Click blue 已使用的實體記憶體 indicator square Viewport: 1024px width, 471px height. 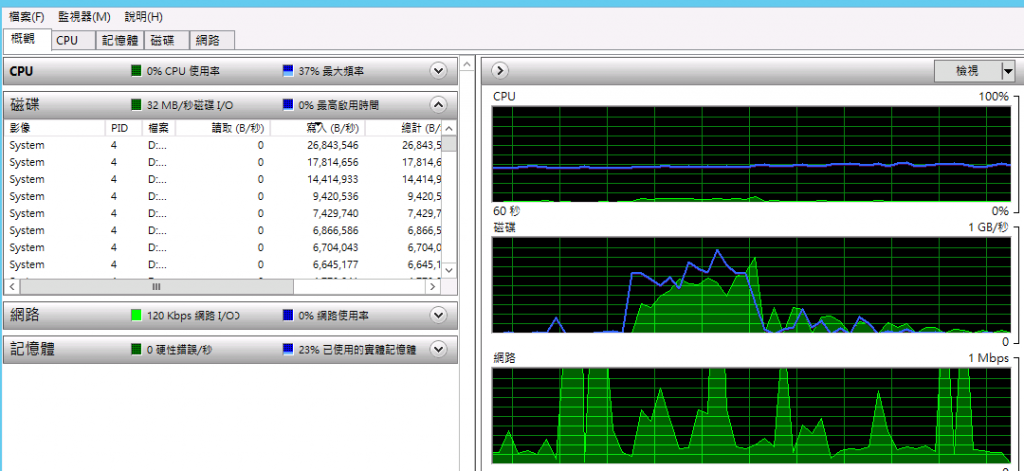point(288,349)
